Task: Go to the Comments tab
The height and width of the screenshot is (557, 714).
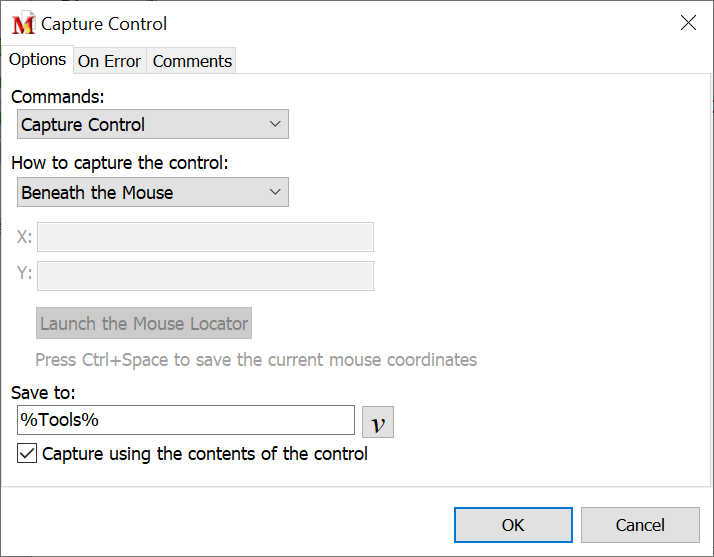Action: 192,61
